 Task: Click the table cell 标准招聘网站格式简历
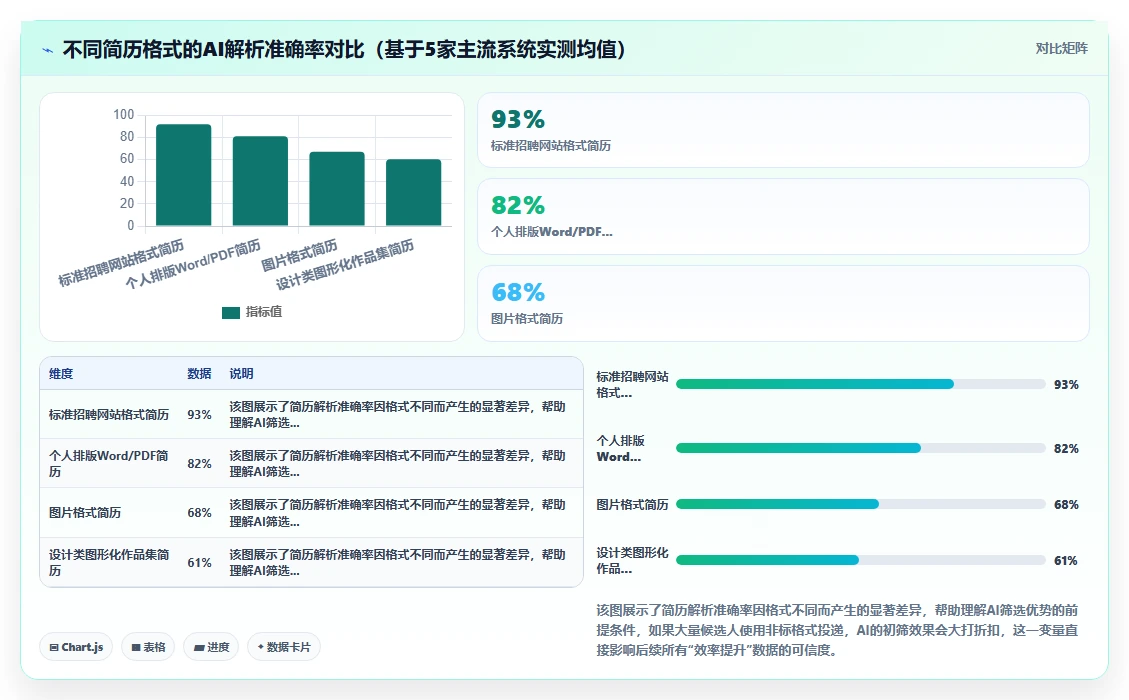click(109, 414)
